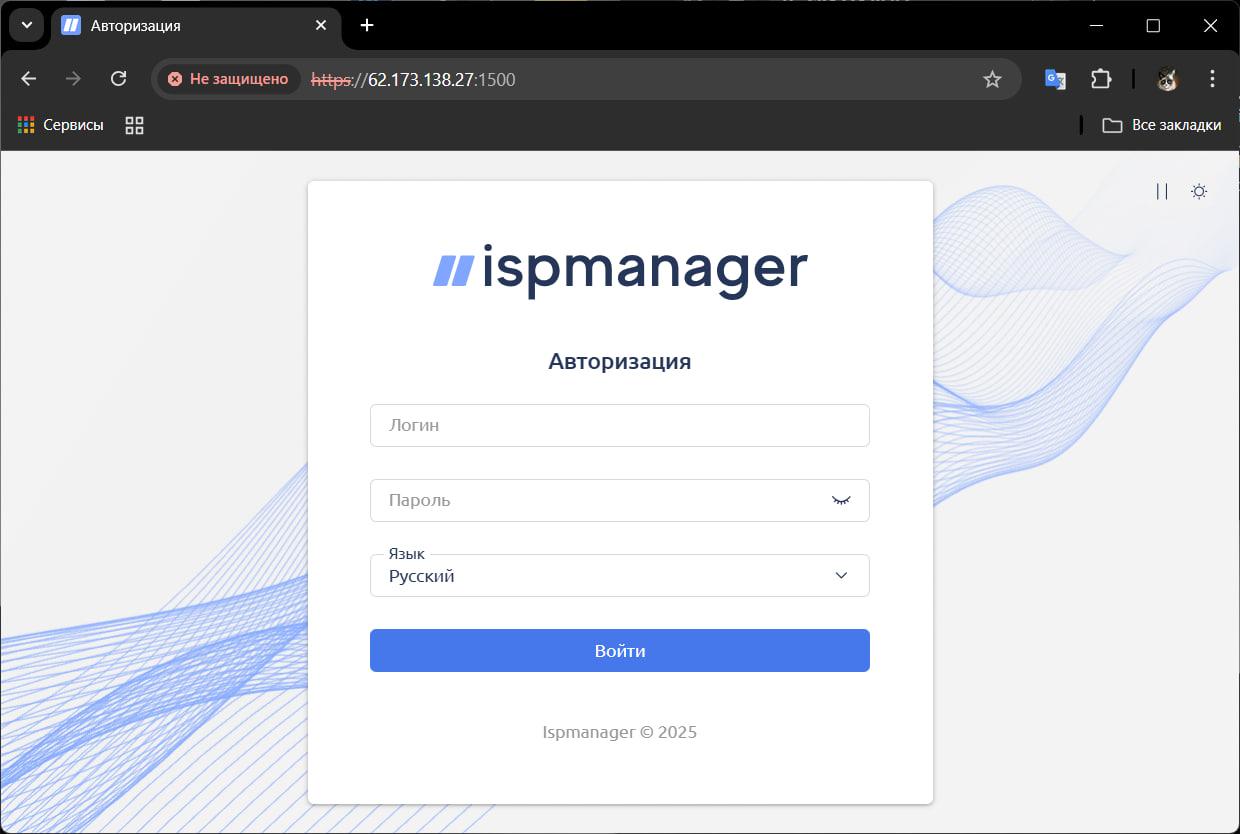Click the ispmanager logo
Screen dimensions: 1240x834
(620, 267)
